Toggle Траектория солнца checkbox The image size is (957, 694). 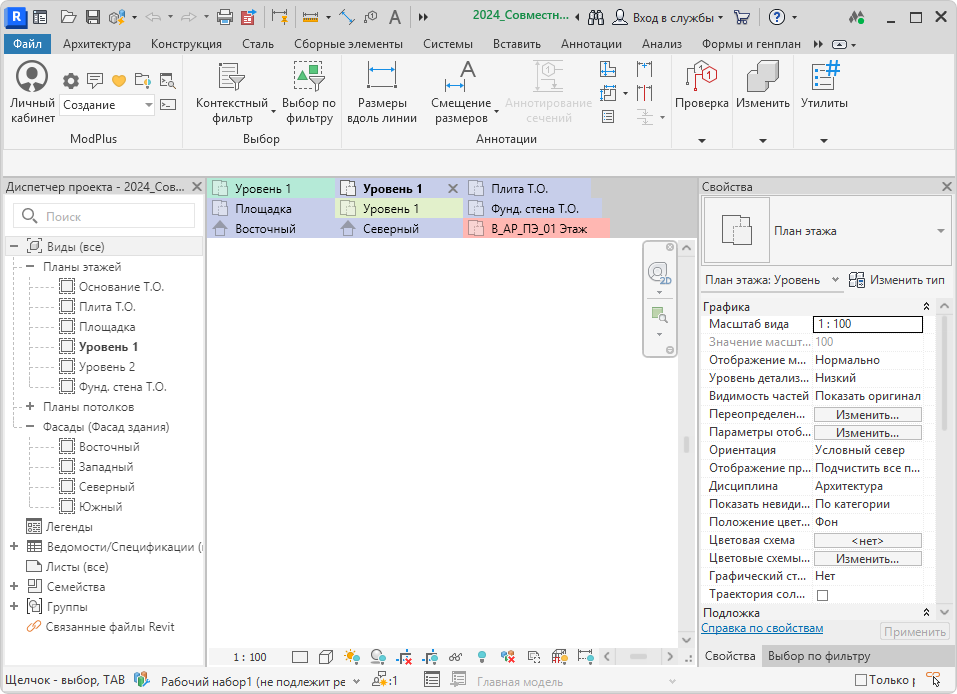pyautogui.click(x=823, y=595)
